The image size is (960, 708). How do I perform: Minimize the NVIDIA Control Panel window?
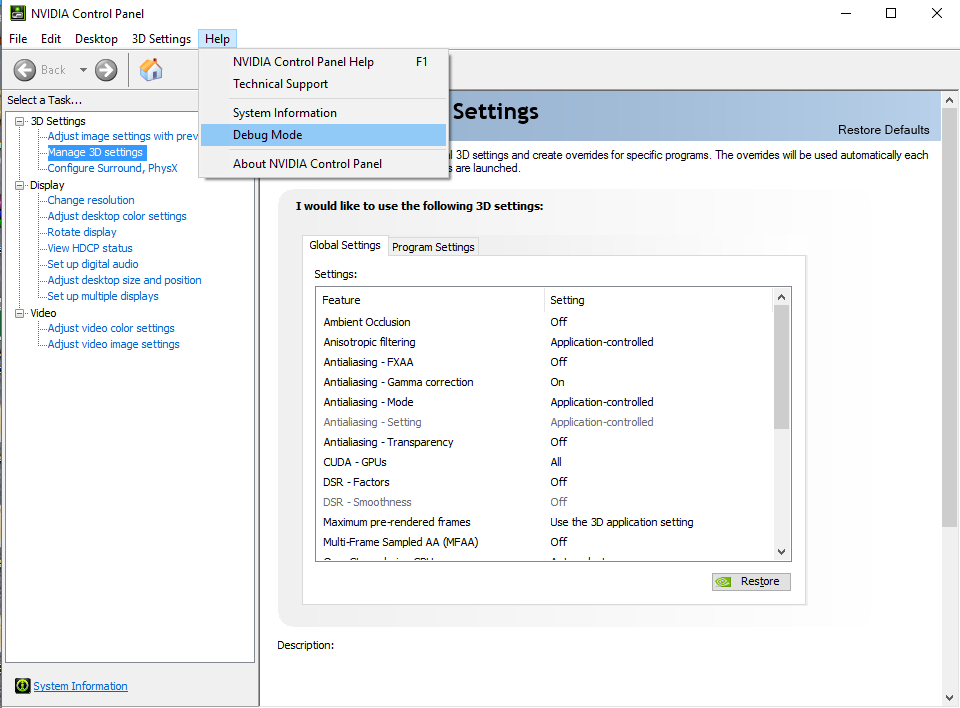(846, 13)
